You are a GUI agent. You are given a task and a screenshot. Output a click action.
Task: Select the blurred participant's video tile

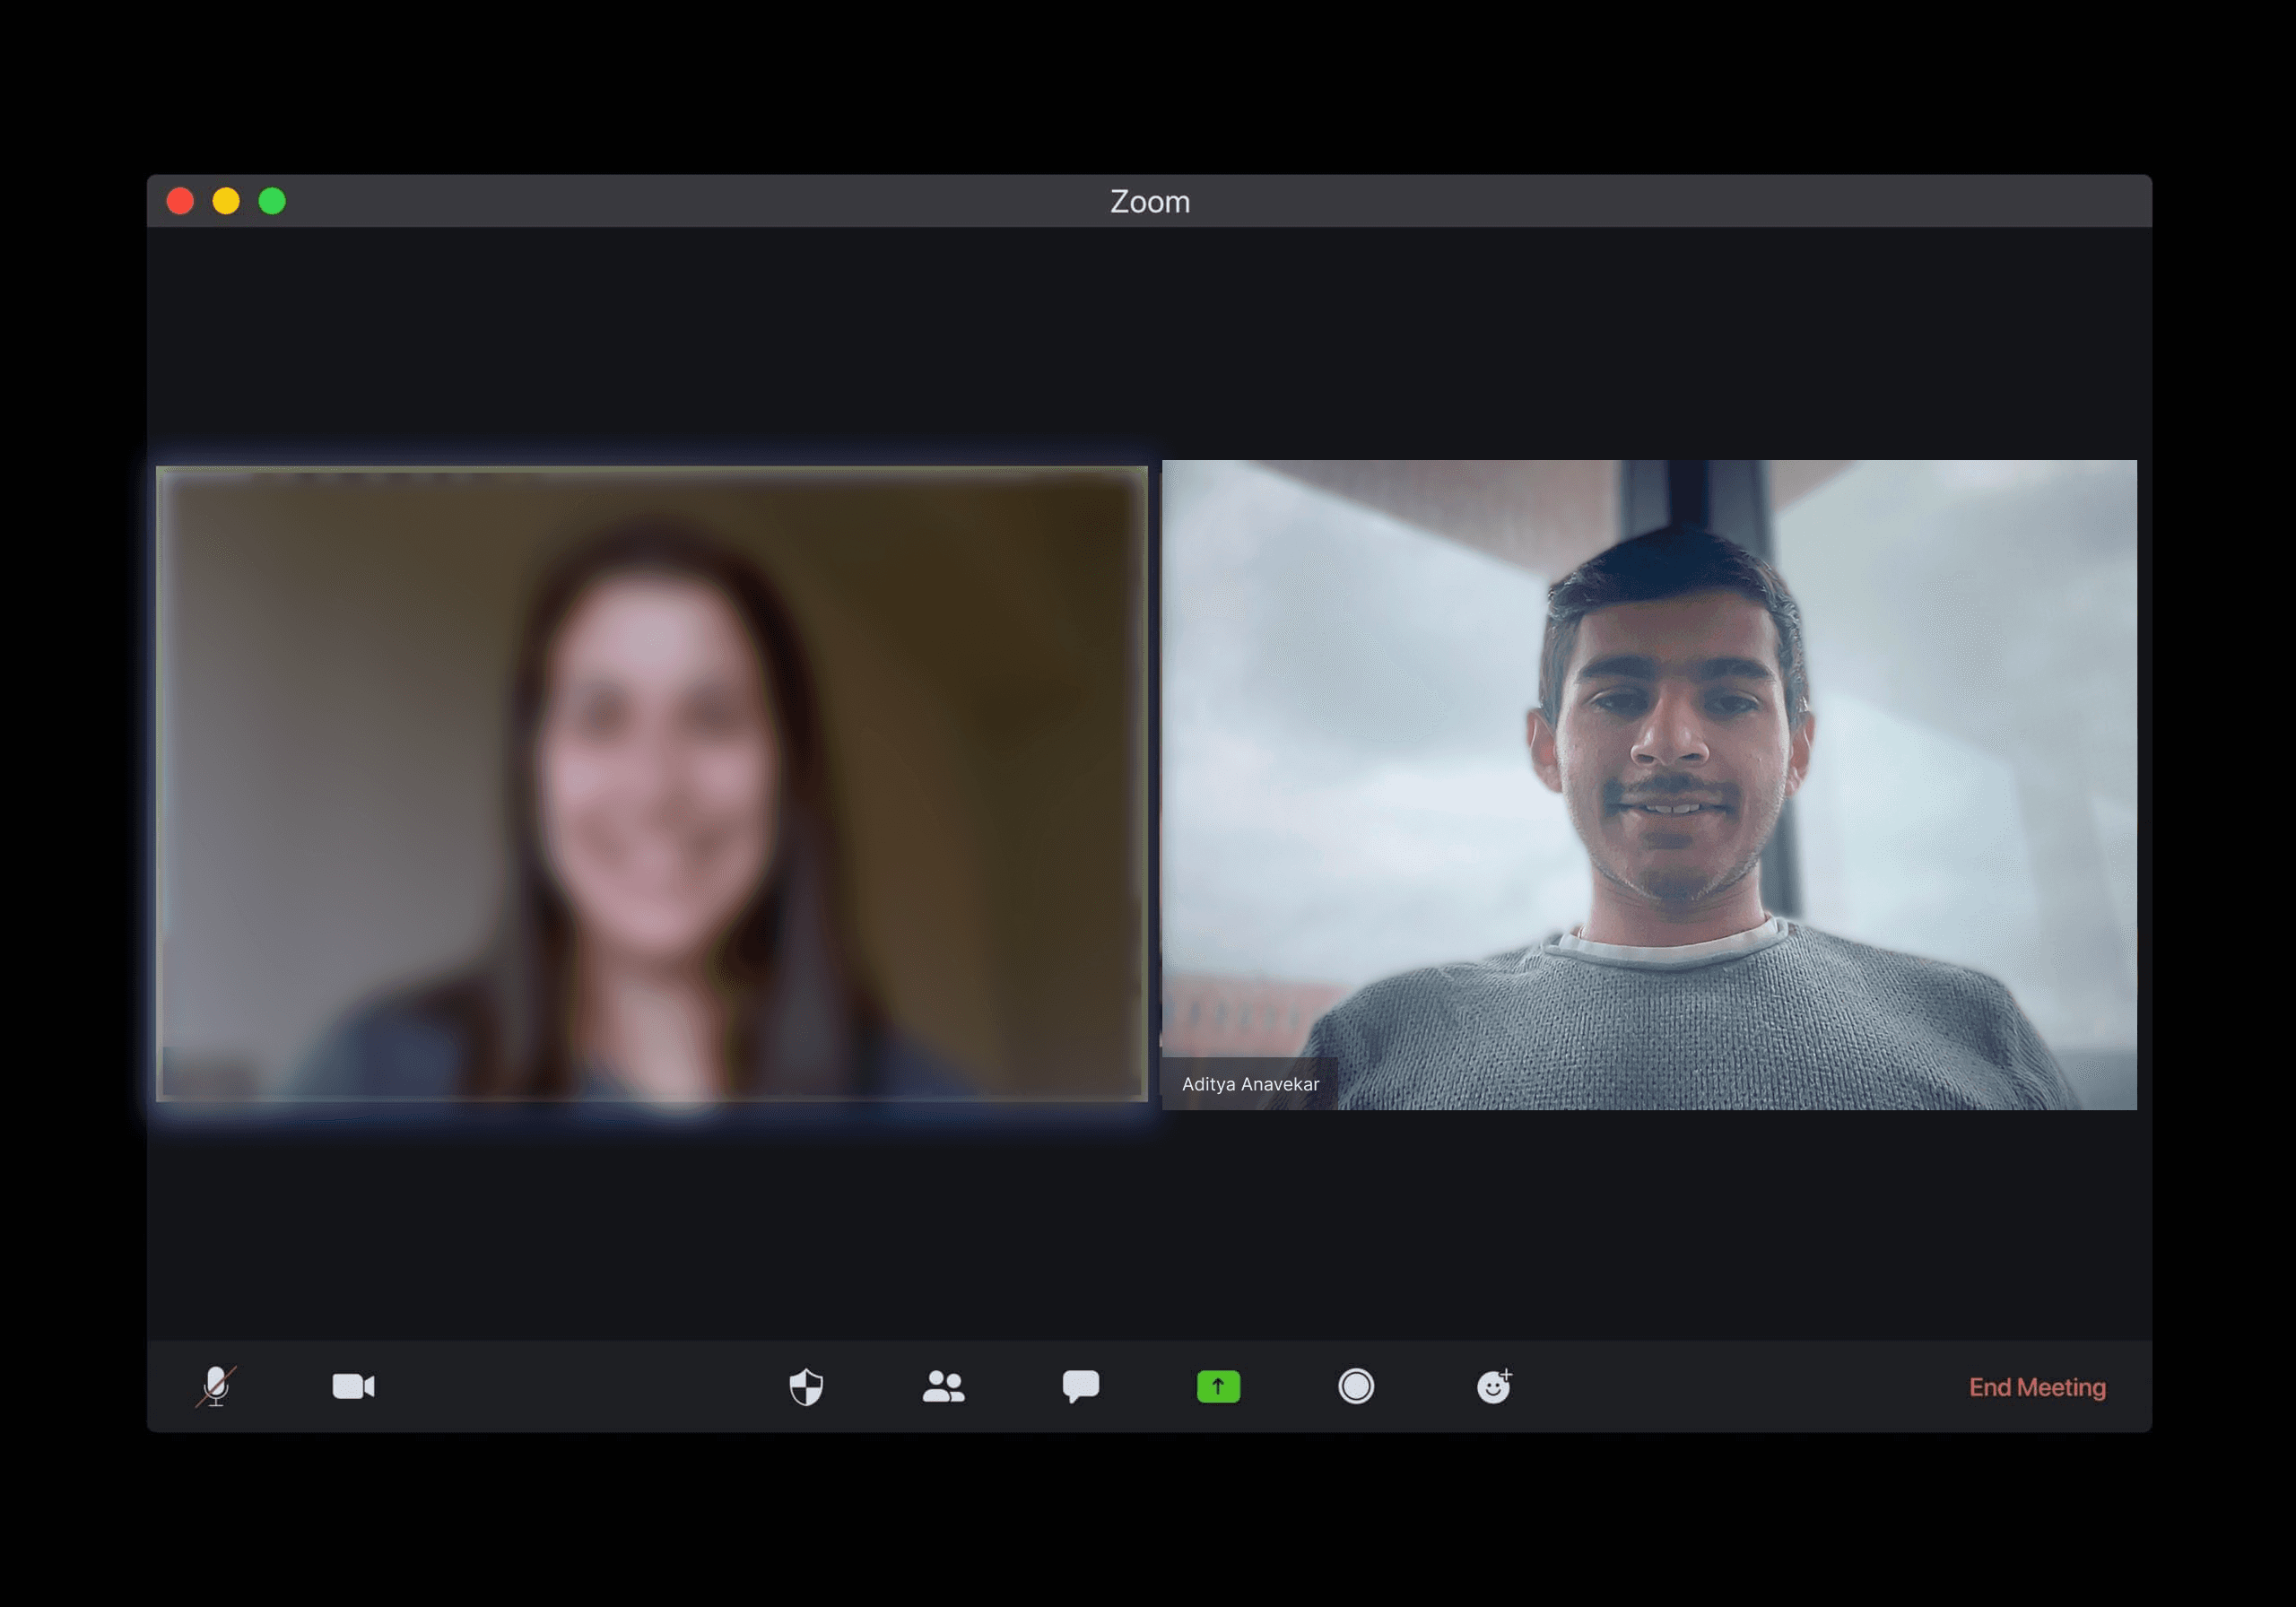(x=652, y=783)
